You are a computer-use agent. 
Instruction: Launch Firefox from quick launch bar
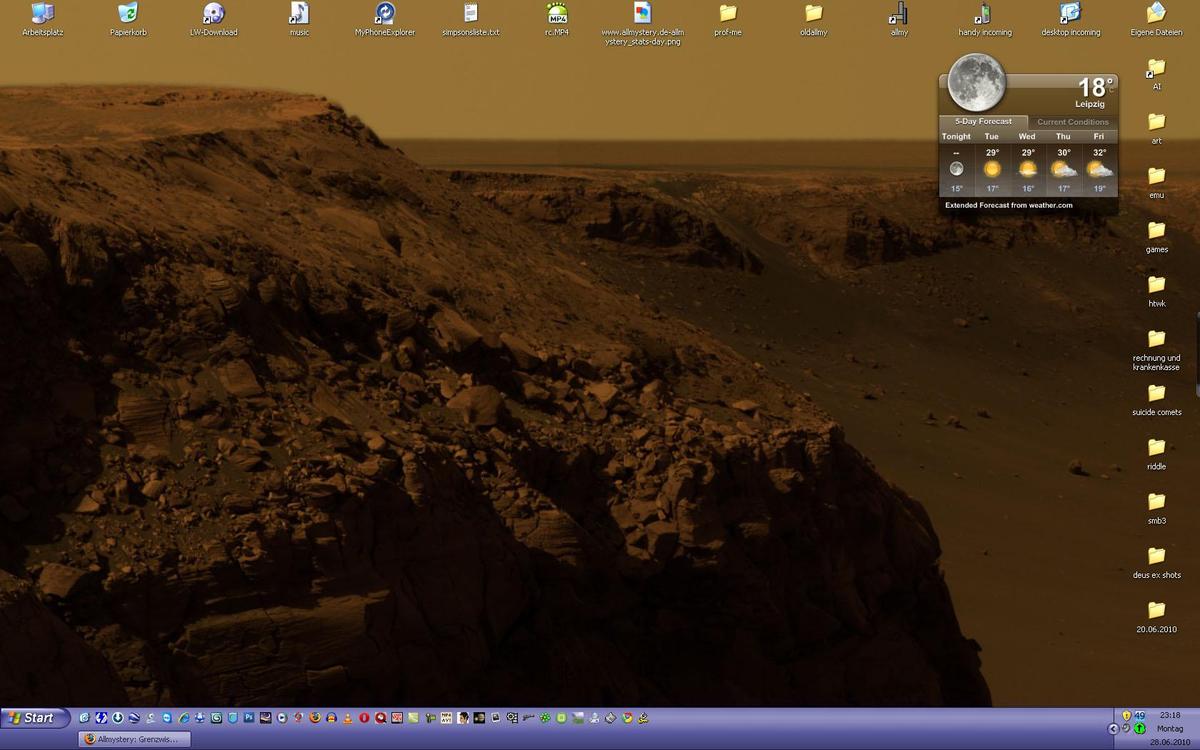314,718
